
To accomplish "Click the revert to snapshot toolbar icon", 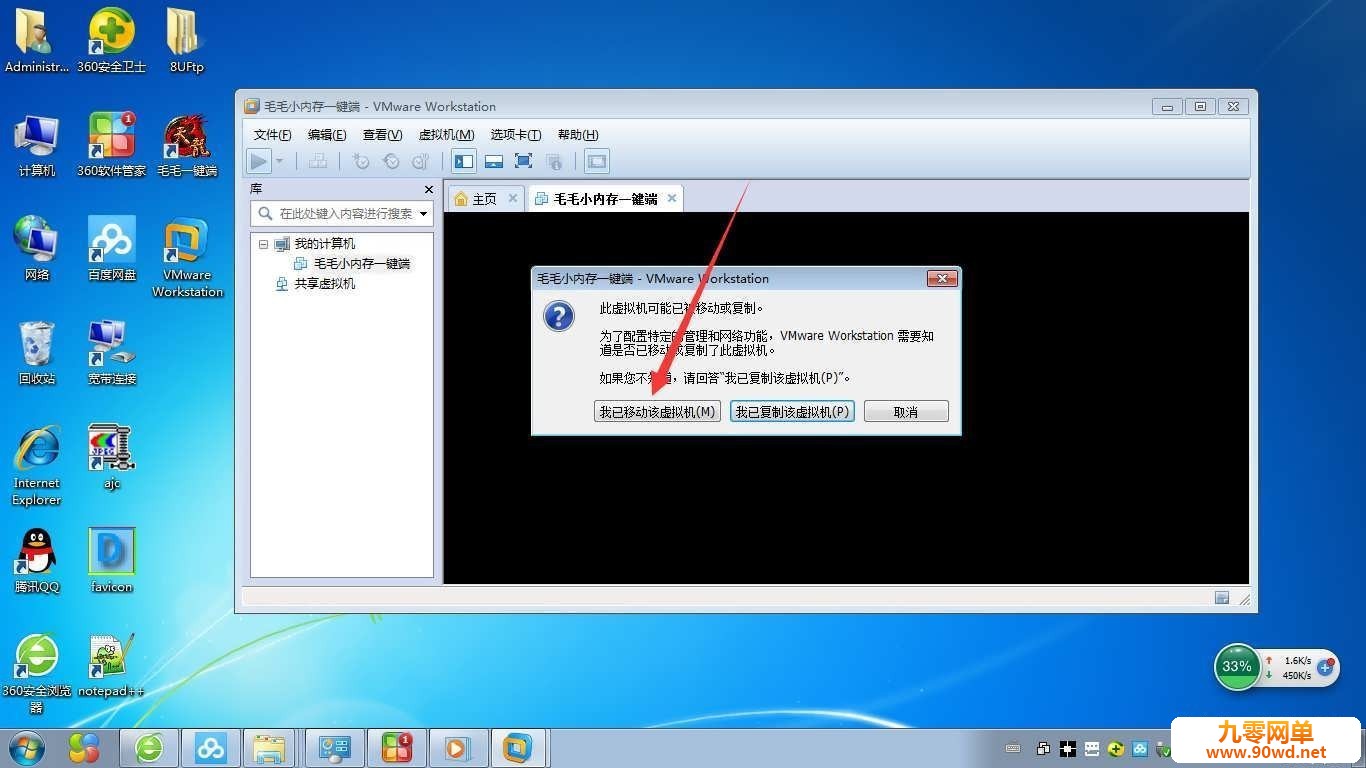I will [x=391, y=161].
